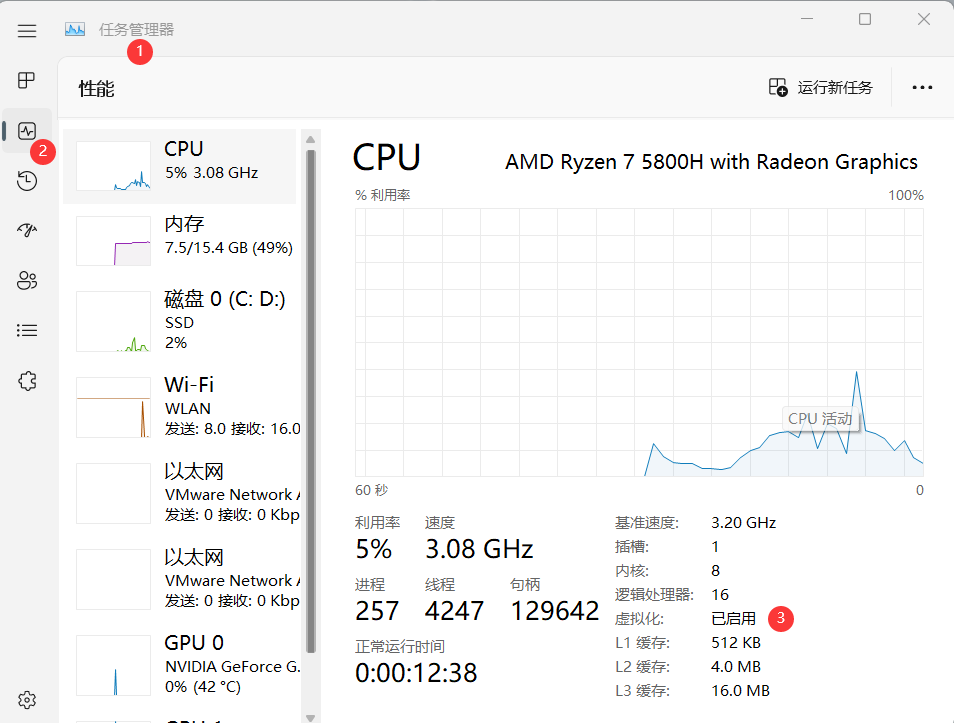The width and height of the screenshot is (954, 723).
Task: Click the Task Manager app icon in title bar
Action: pos(75,29)
